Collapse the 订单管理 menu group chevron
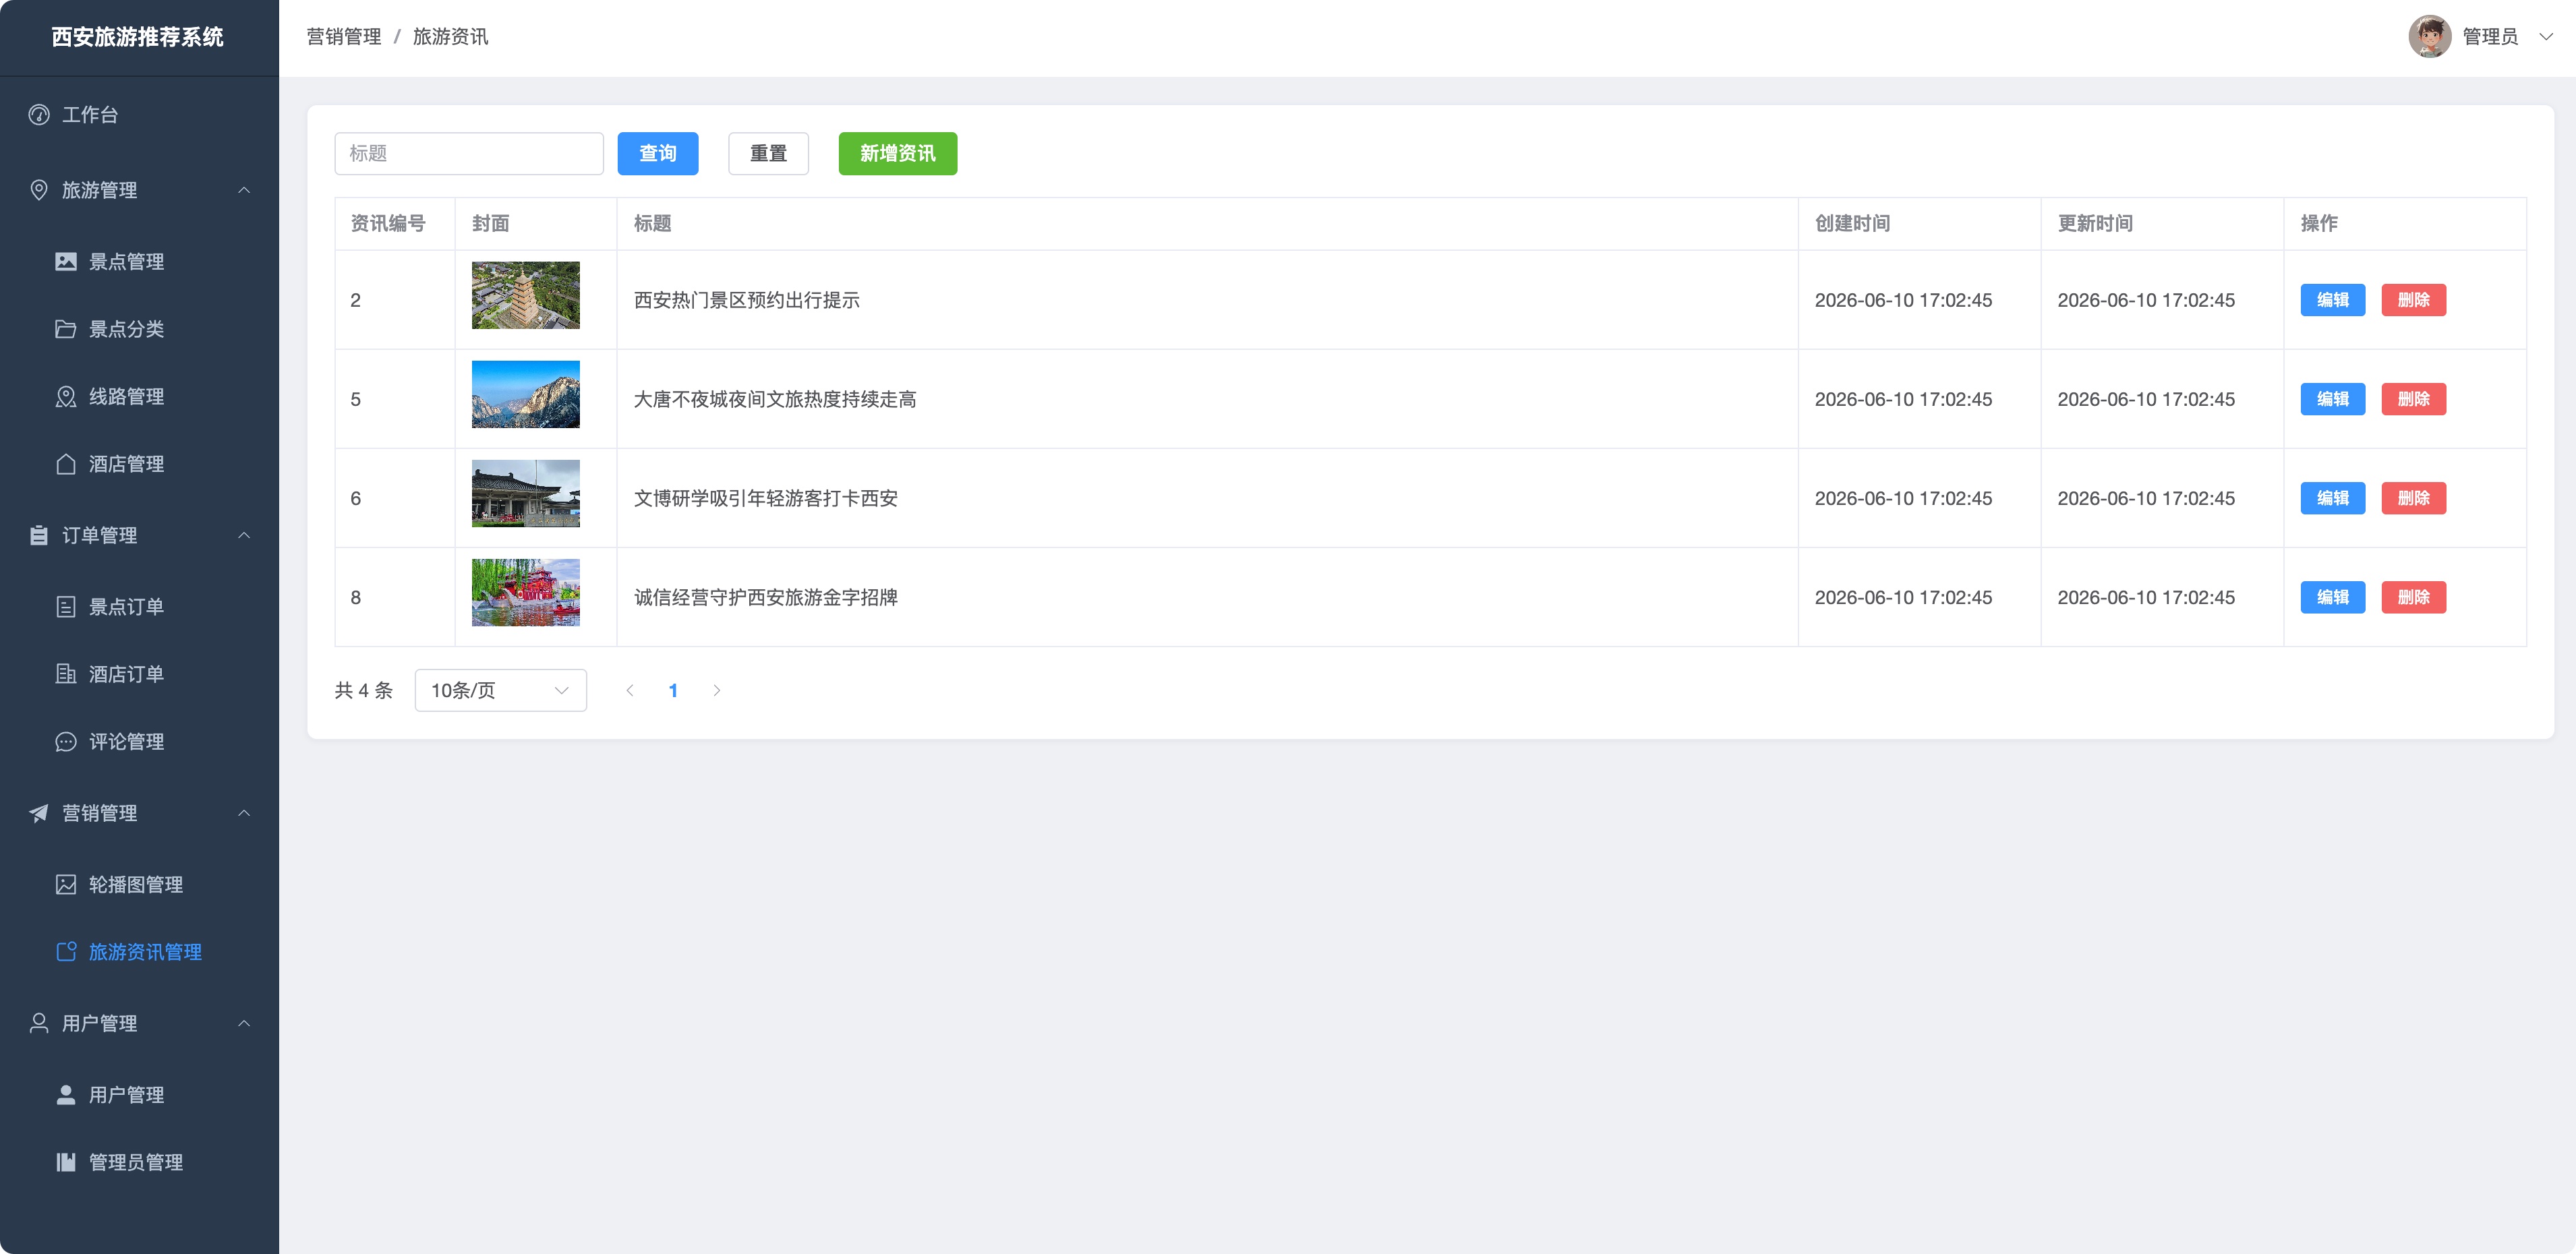2576x1254 pixels. click(244, 535)
